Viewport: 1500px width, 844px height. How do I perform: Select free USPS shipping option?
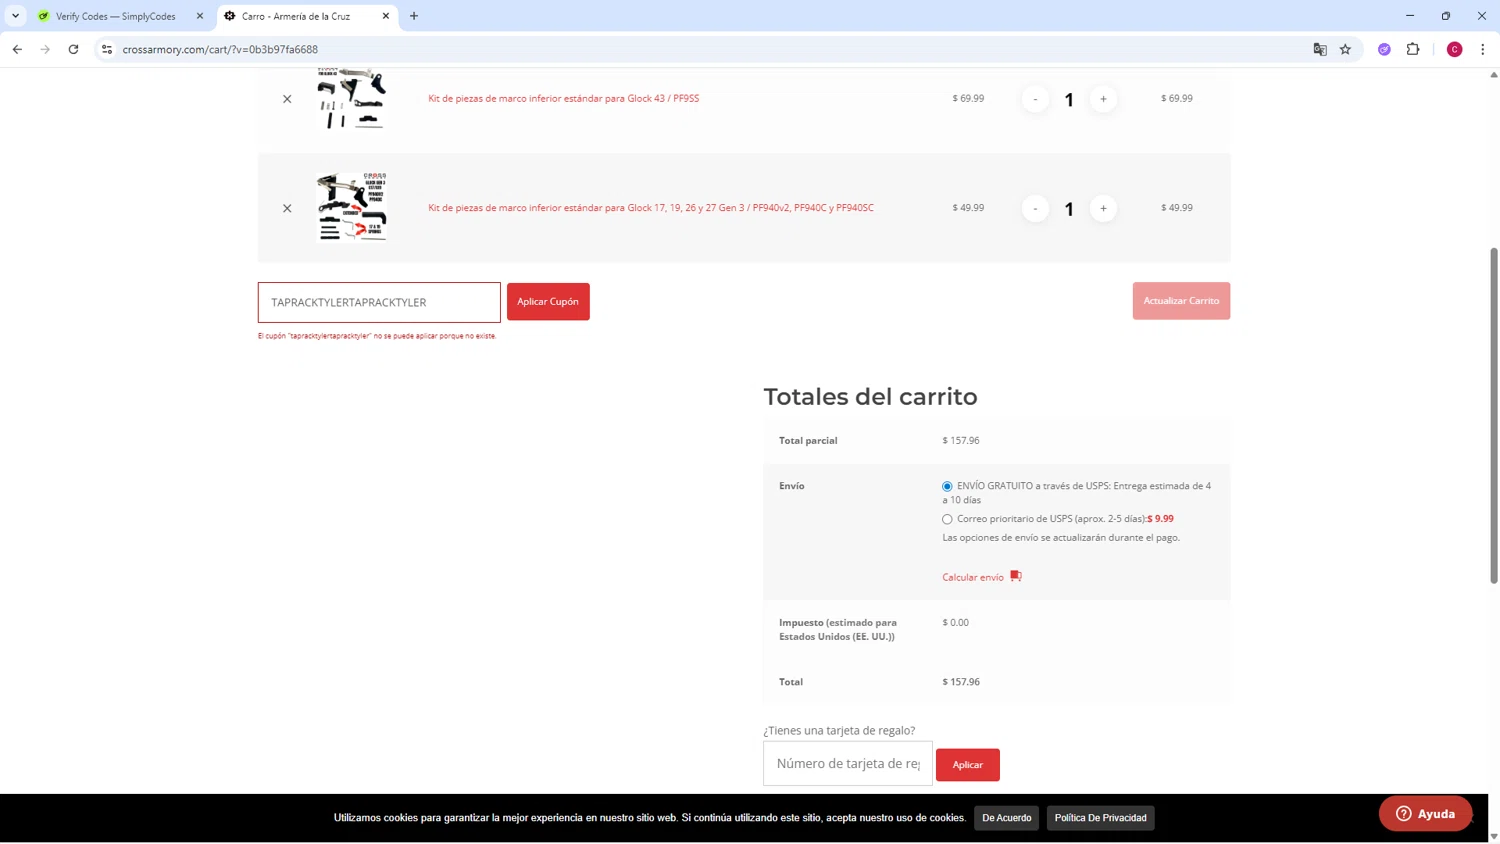(x=947, y=487)
